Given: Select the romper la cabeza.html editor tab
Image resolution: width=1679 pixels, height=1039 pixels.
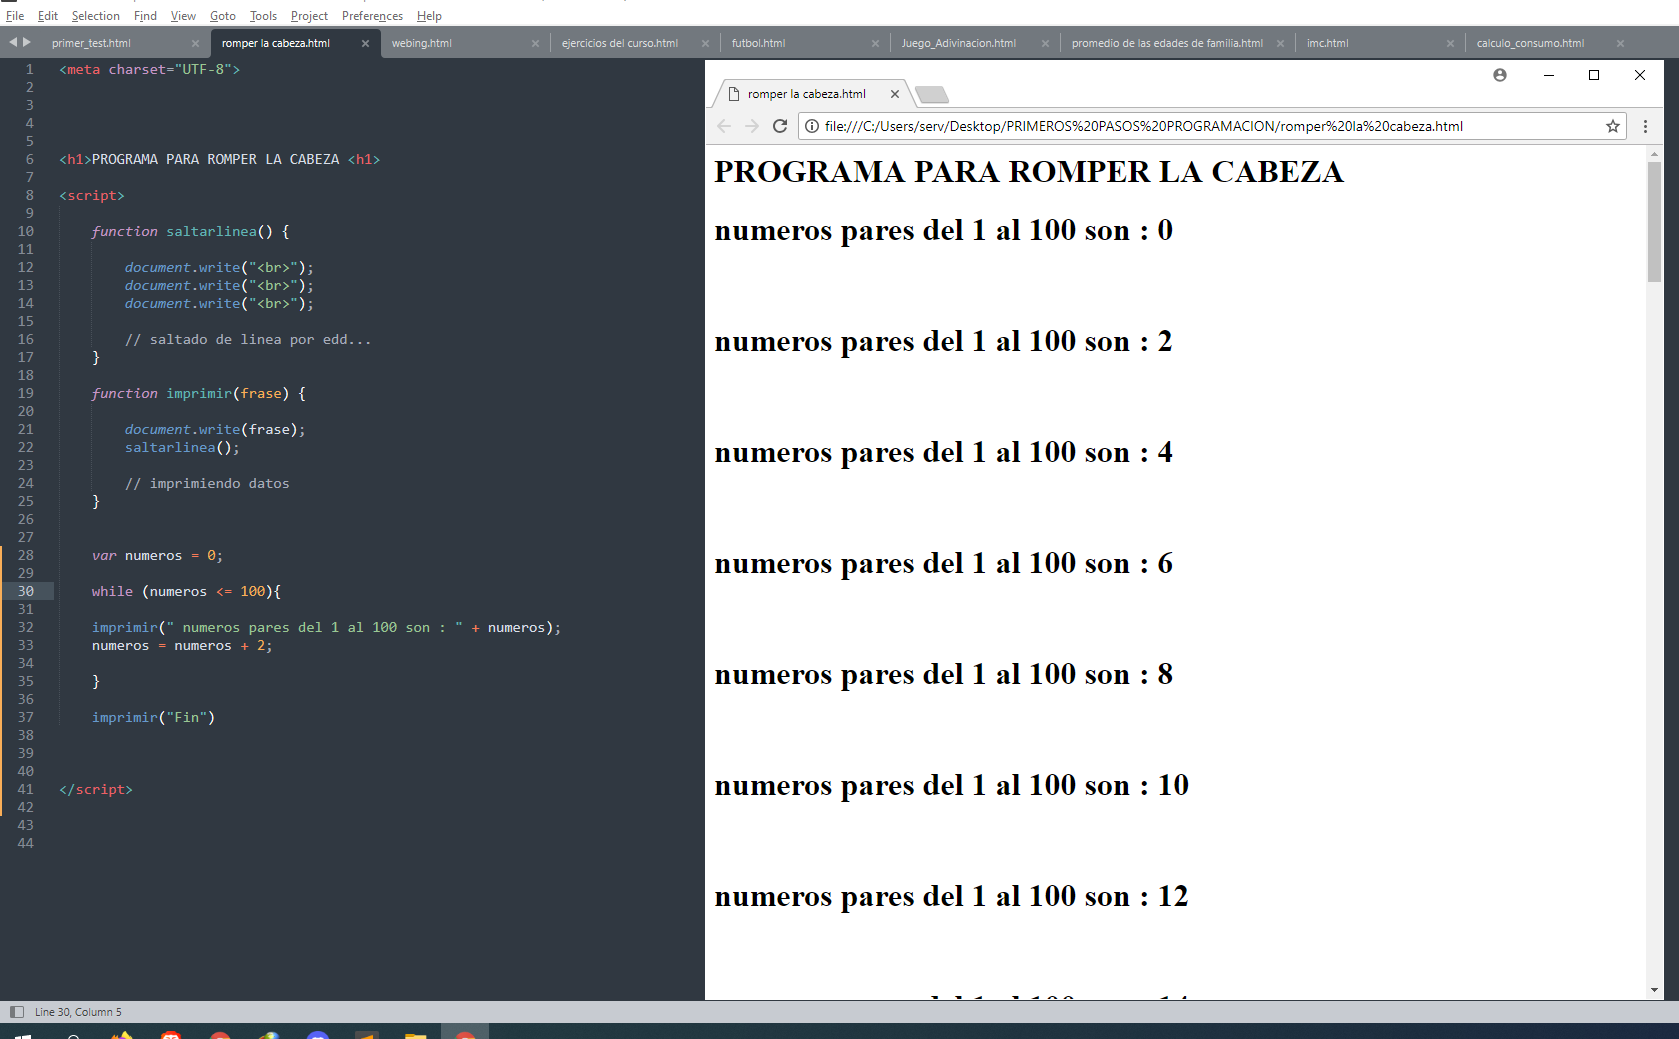Looking at the screenshot, I should pyautogui.click(x=276, y=43).
